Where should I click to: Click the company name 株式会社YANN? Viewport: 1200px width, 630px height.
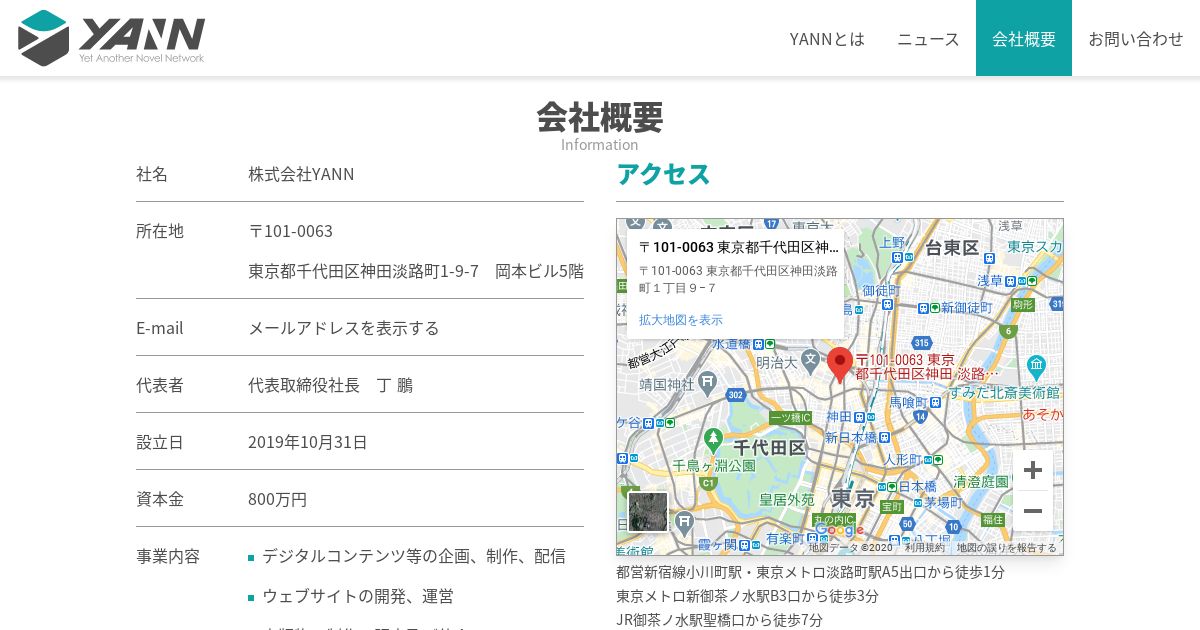(301, 174)
